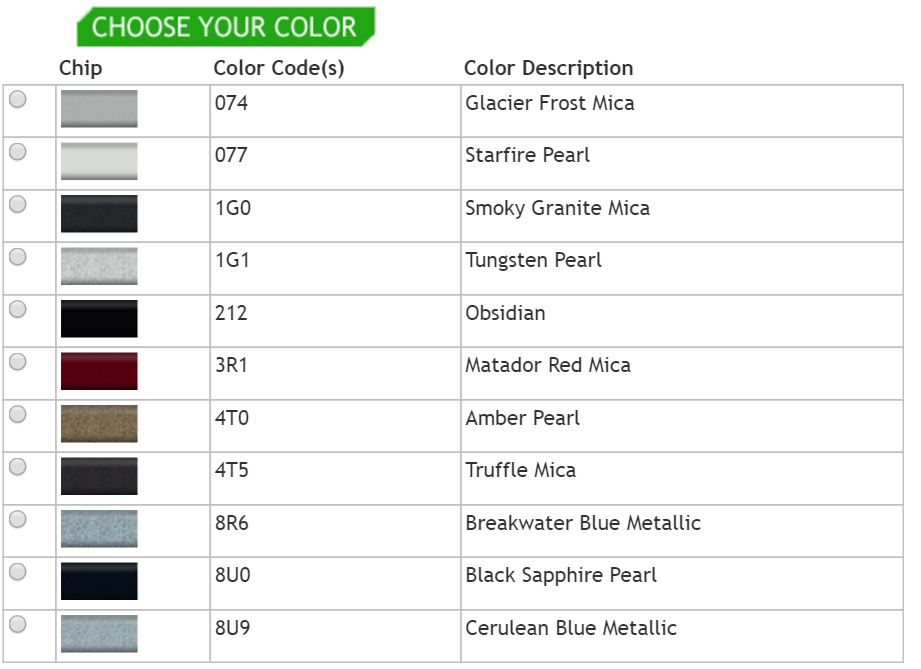
Task: Select the Glacier Frost Mica radio button
Action: [18, 100]
